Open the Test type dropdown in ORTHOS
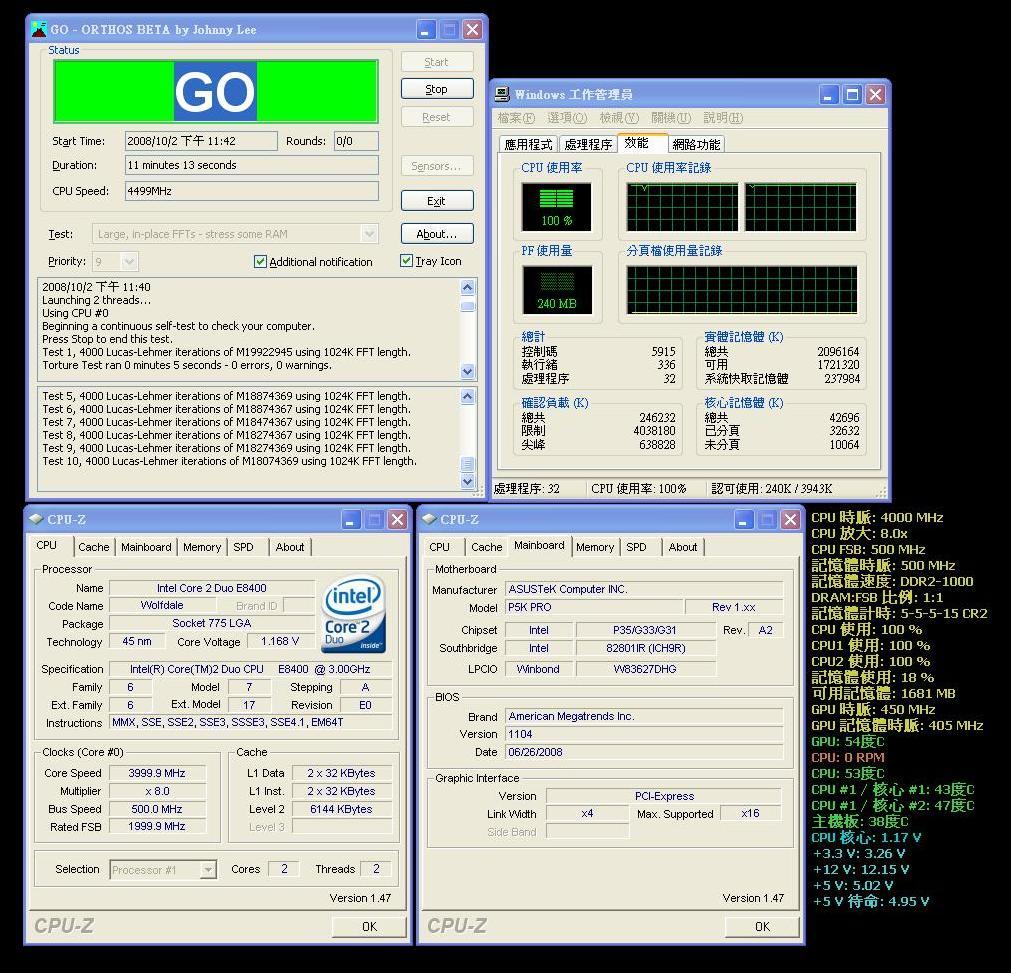This screenshot has height=973, width=1011. click(x=369, y=233)
